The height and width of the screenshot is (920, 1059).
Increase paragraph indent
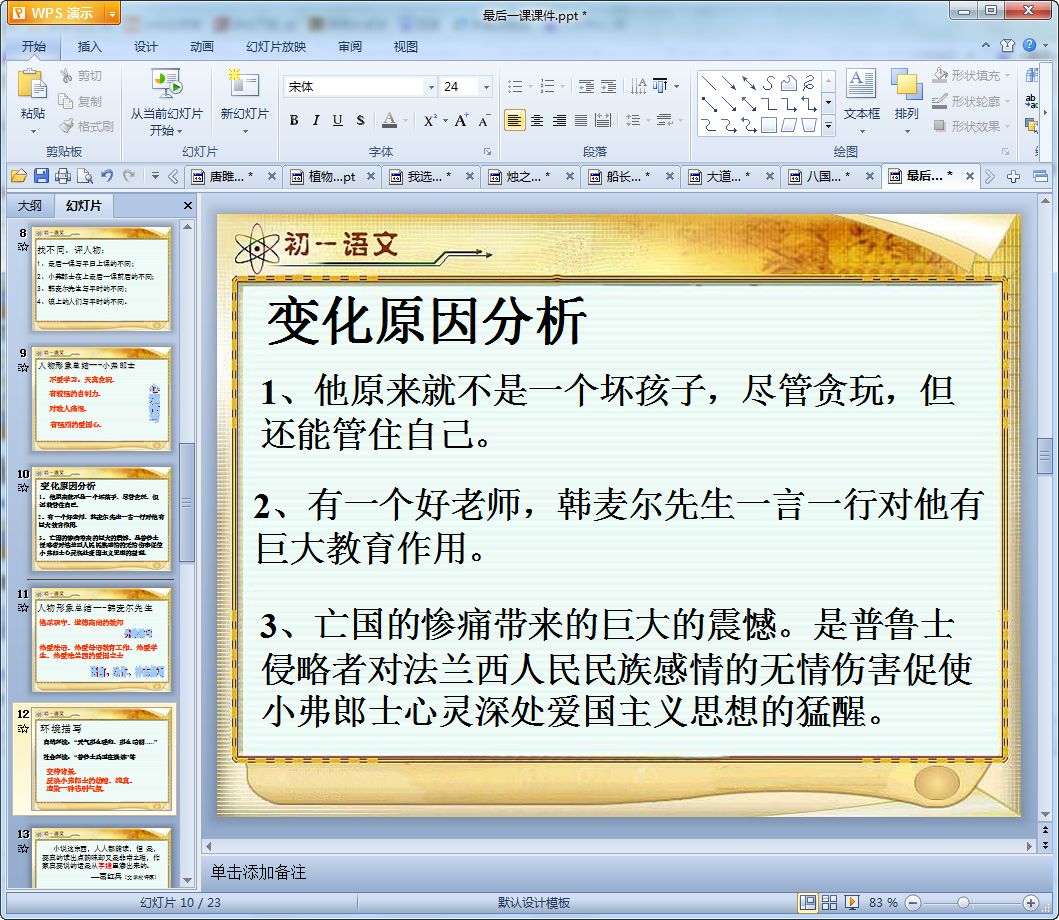(609, 86)
